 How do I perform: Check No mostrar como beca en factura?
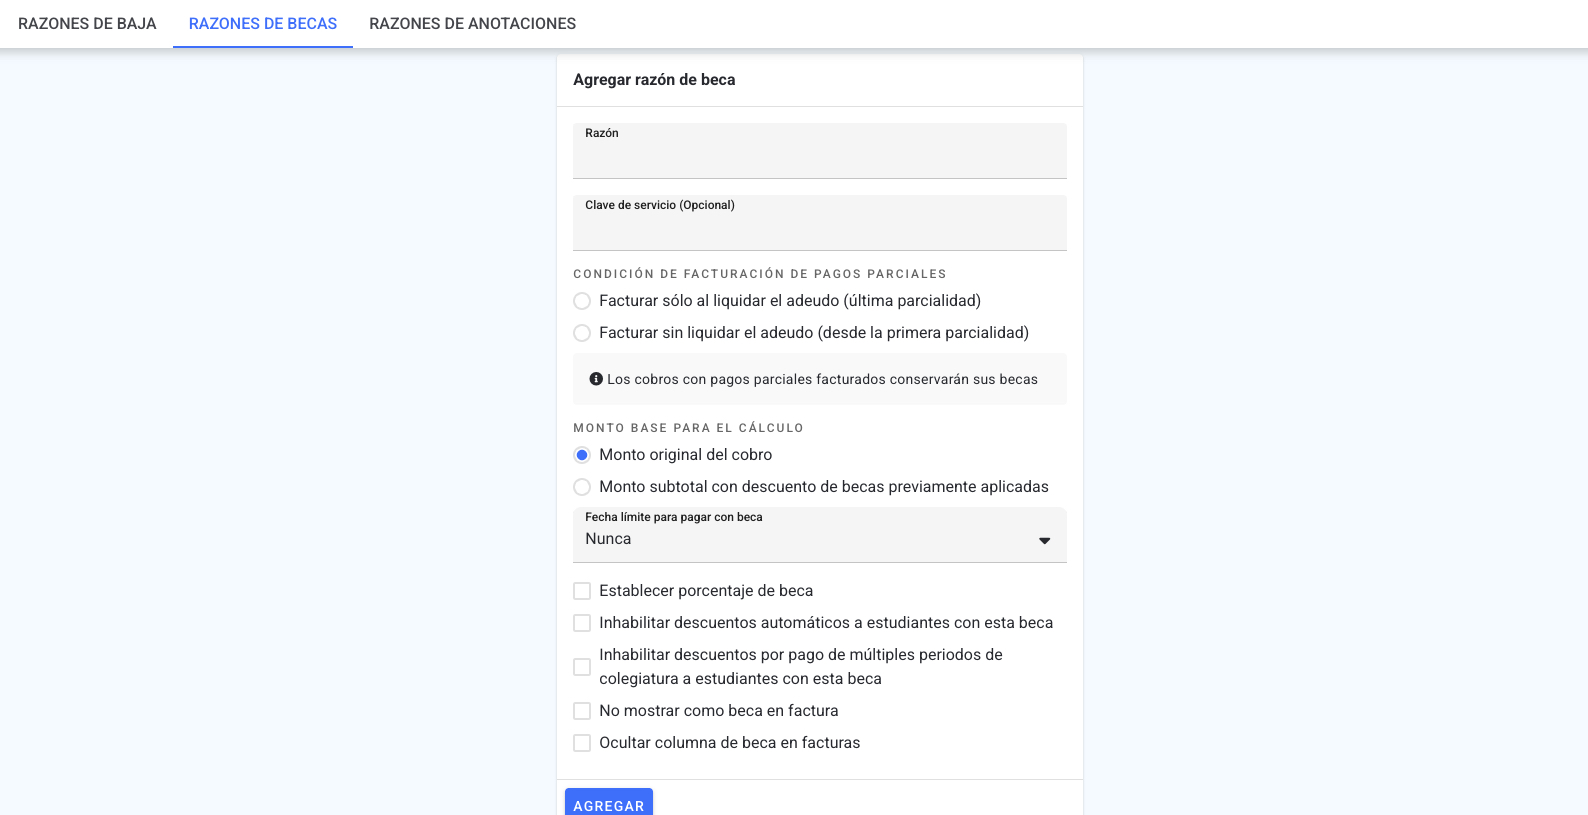582,711
